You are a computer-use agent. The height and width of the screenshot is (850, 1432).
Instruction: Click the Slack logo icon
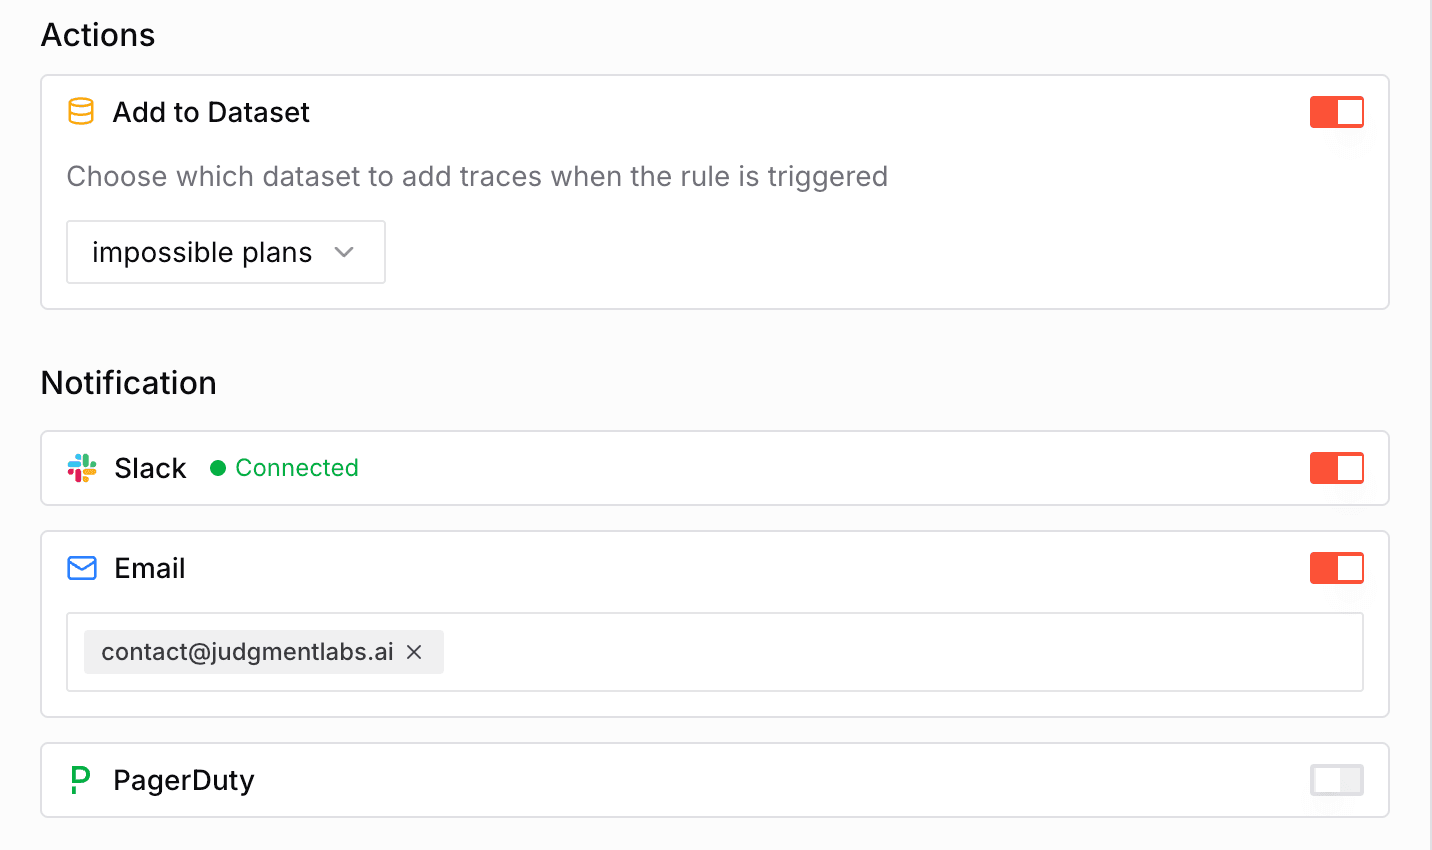tap(82, 468)
